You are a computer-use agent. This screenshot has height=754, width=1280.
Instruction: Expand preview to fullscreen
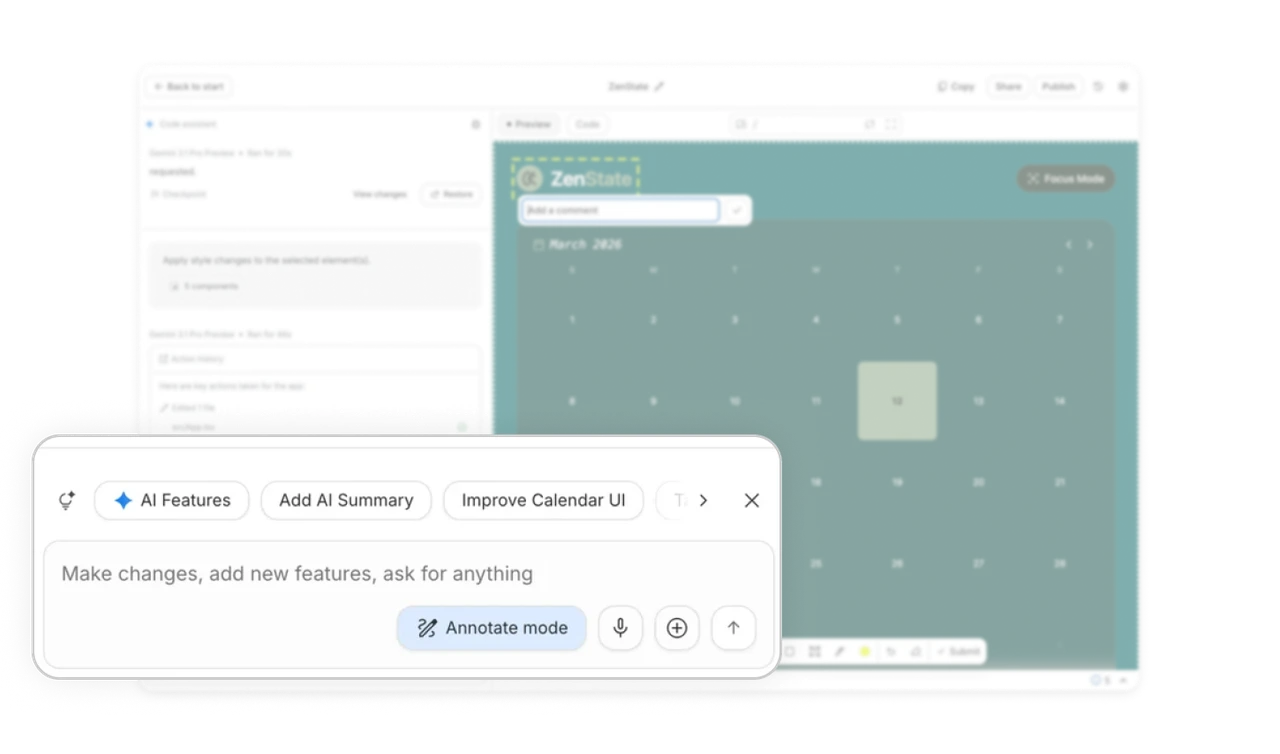pos(891,124)
